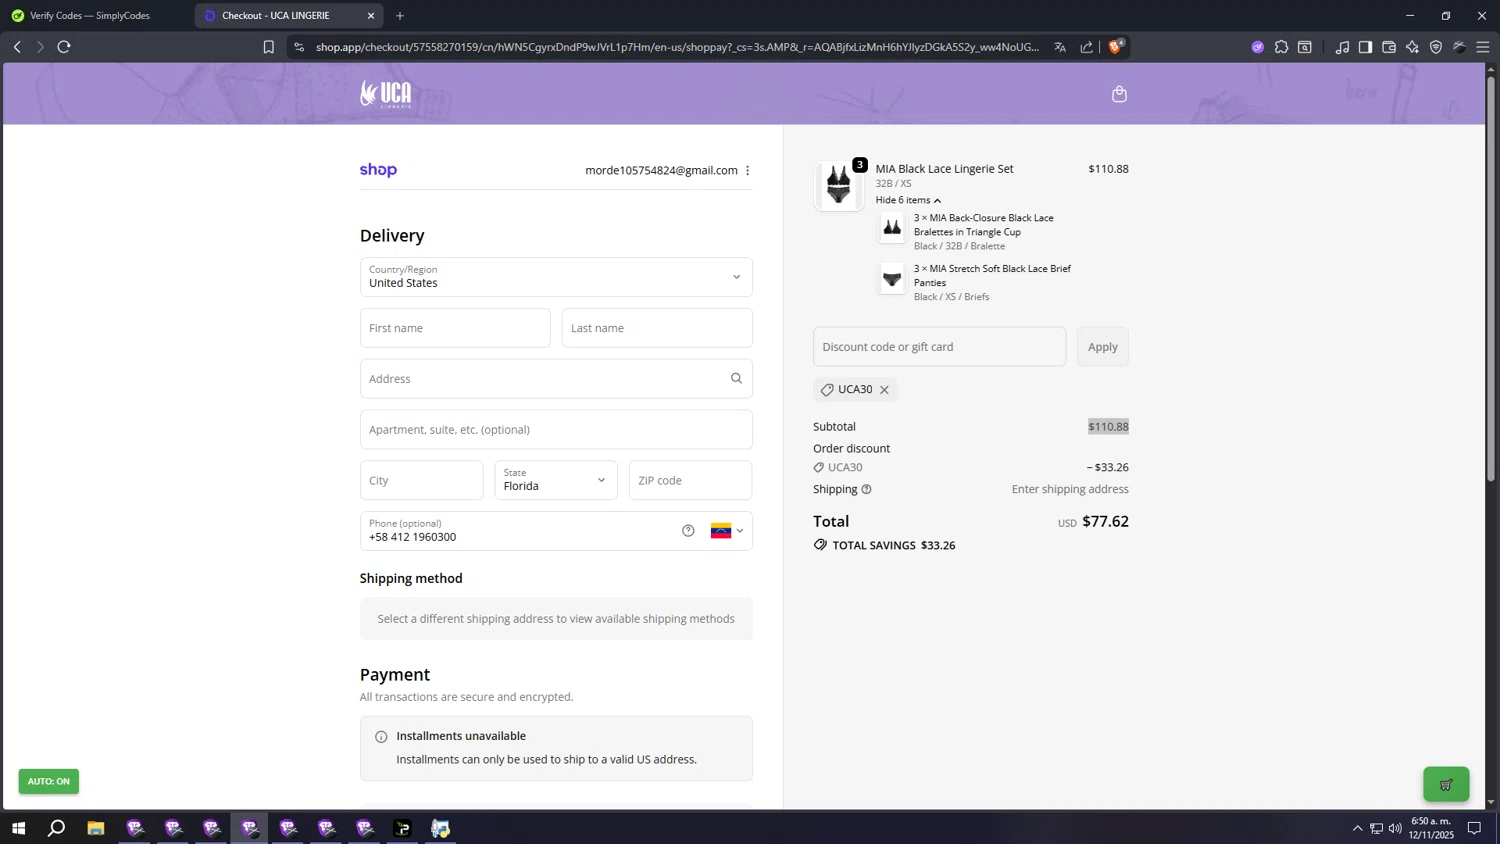Open the page translate icon
This screenshot has width=1500, height=844.
pyautogui.click(x=1060, y=47)
